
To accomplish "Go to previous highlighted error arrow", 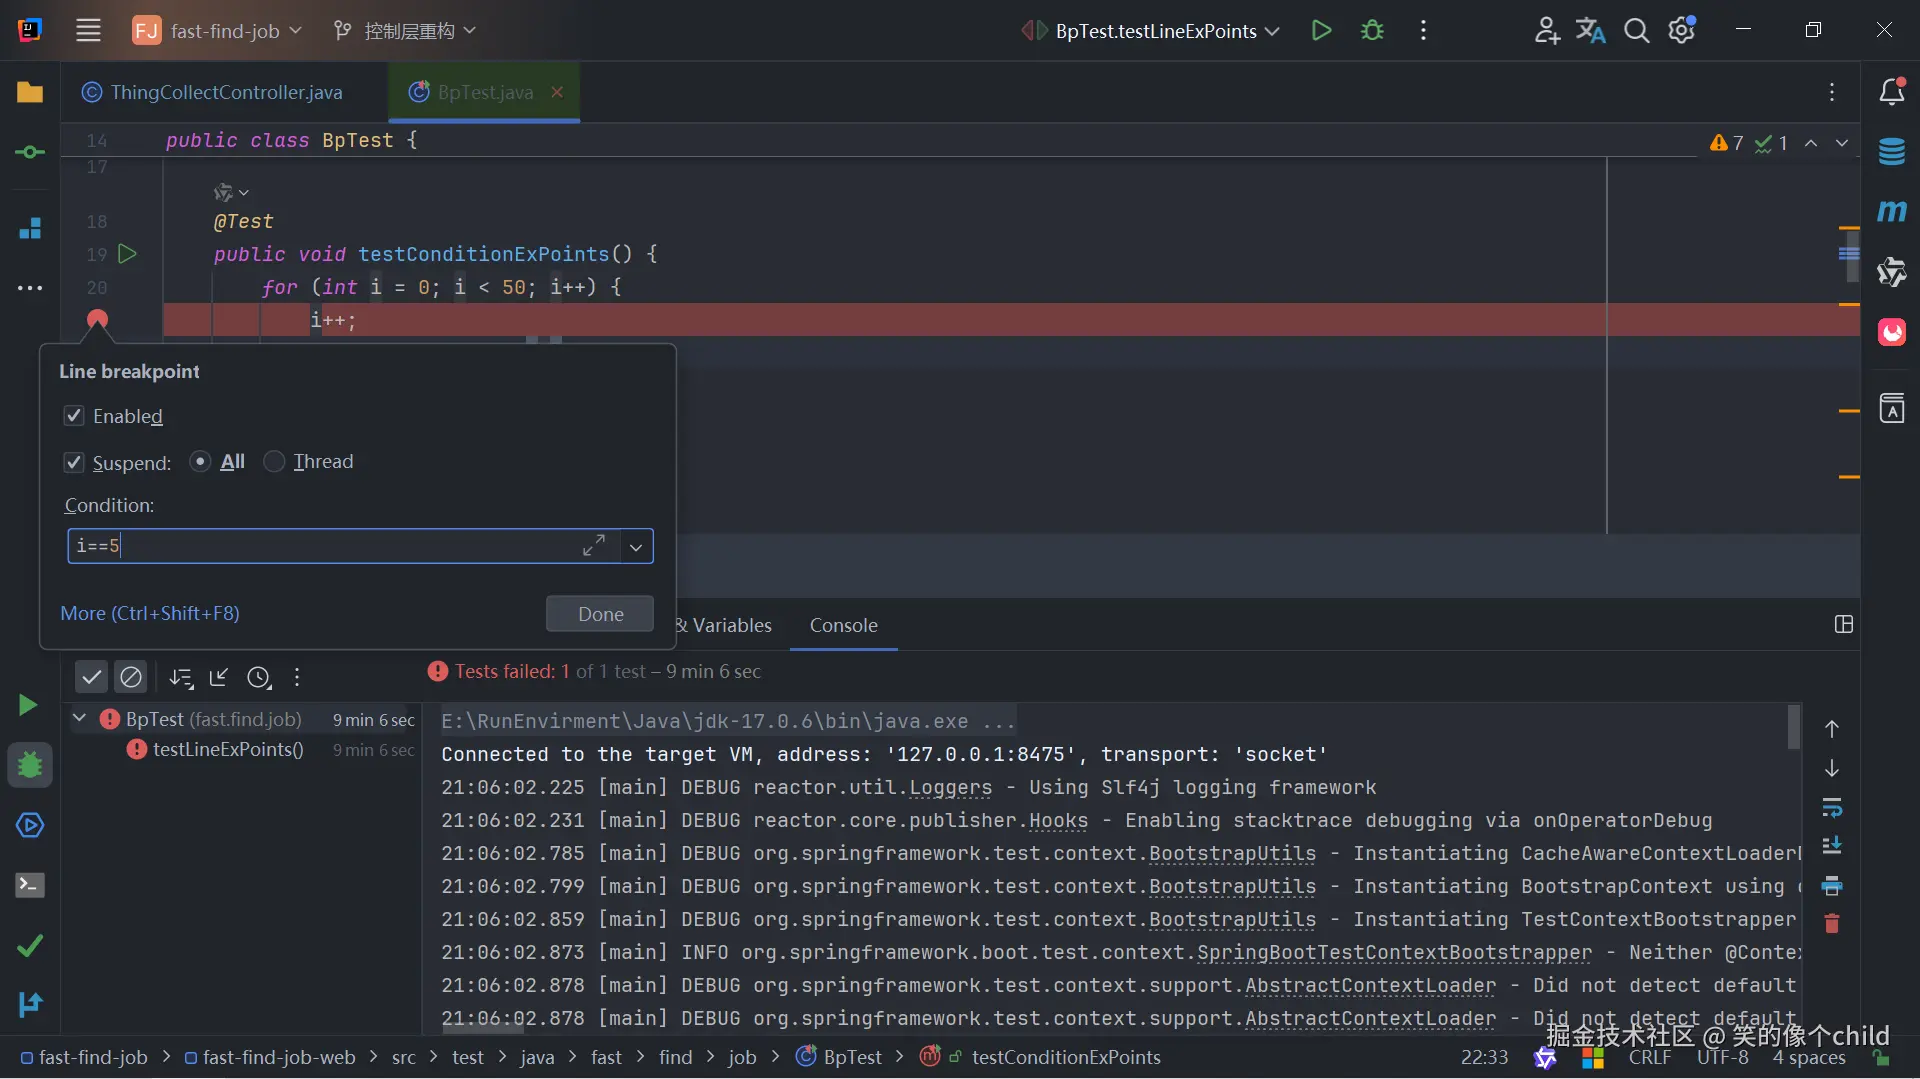I will (1811, 143).
